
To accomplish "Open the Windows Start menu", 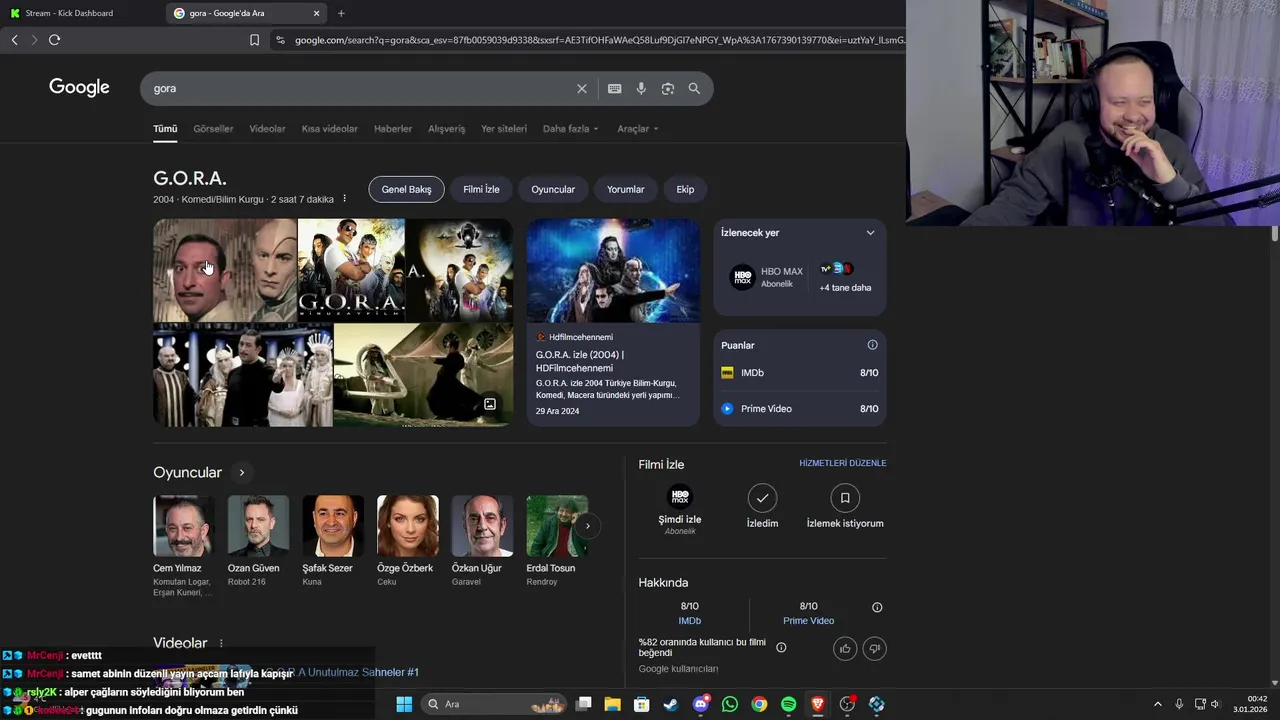I will tap(404, 704).
